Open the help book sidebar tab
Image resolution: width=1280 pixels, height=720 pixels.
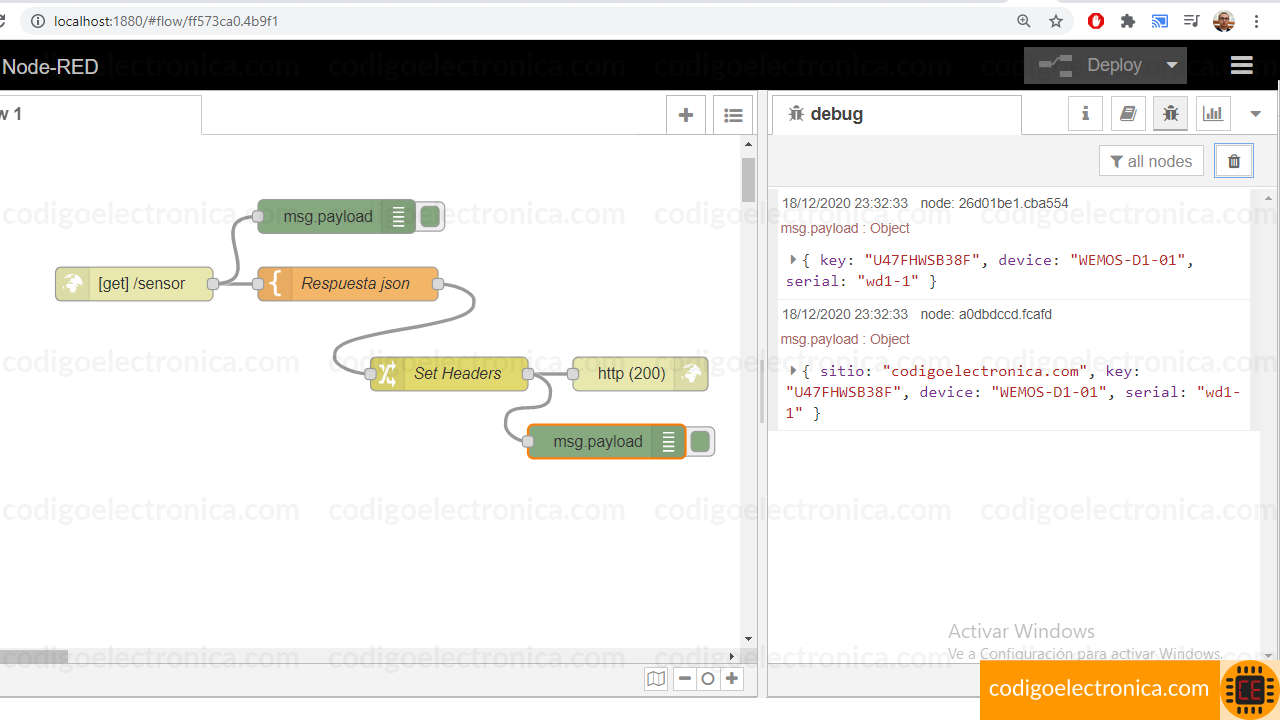[1128, 114]
